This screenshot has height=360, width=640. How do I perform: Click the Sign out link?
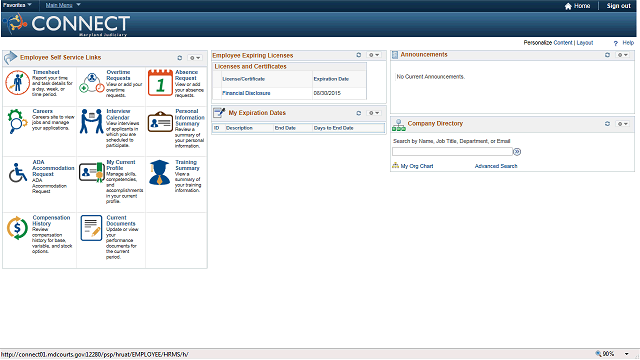click(618, 6)
